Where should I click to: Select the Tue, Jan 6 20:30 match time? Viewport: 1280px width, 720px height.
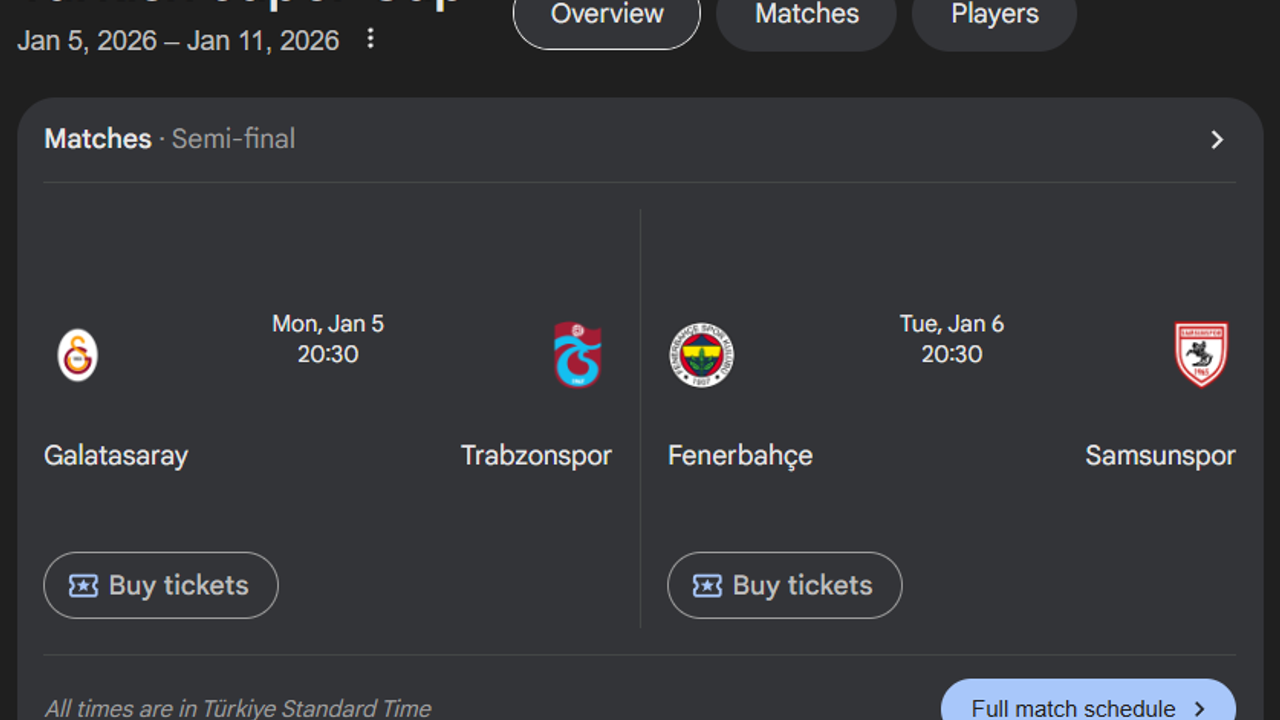pos(951,339)
